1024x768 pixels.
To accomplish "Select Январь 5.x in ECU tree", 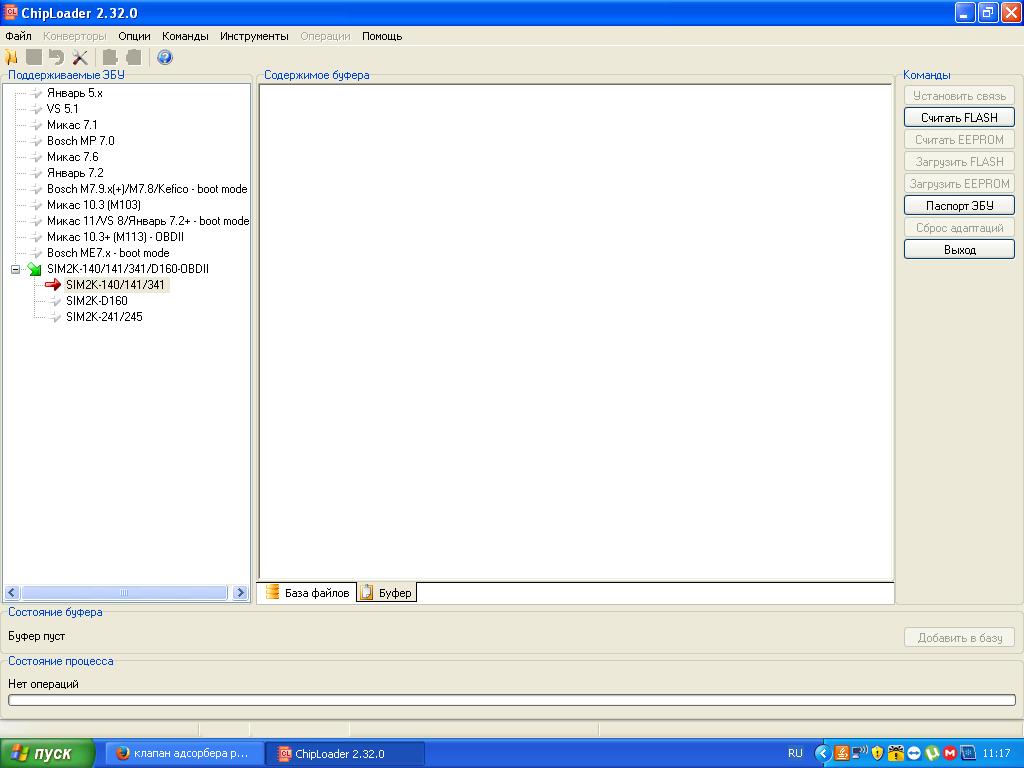I will 74,93.
